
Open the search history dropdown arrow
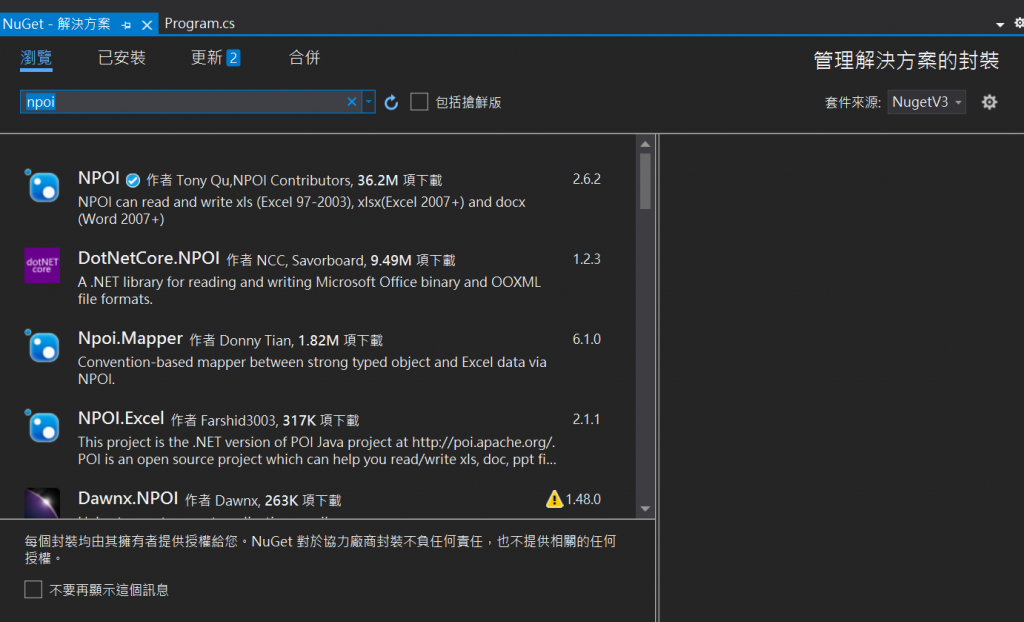(x=368, y=101)
